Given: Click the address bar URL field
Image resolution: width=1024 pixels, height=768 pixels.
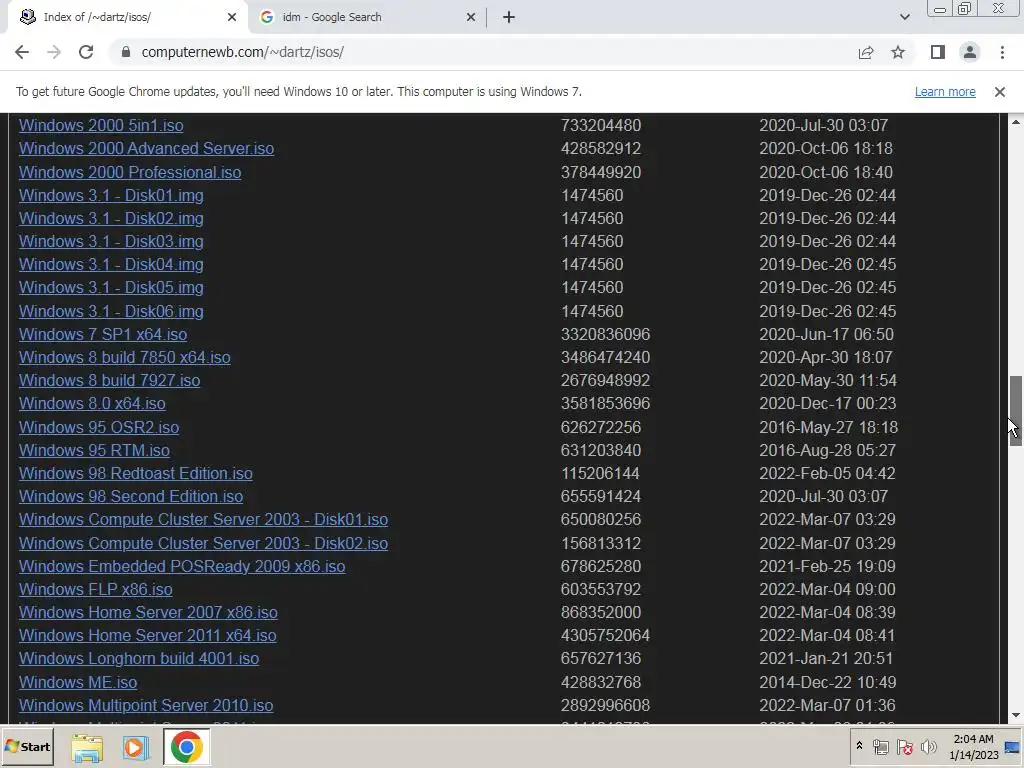Looking at the screenshot, I should (x=483, y=52).
